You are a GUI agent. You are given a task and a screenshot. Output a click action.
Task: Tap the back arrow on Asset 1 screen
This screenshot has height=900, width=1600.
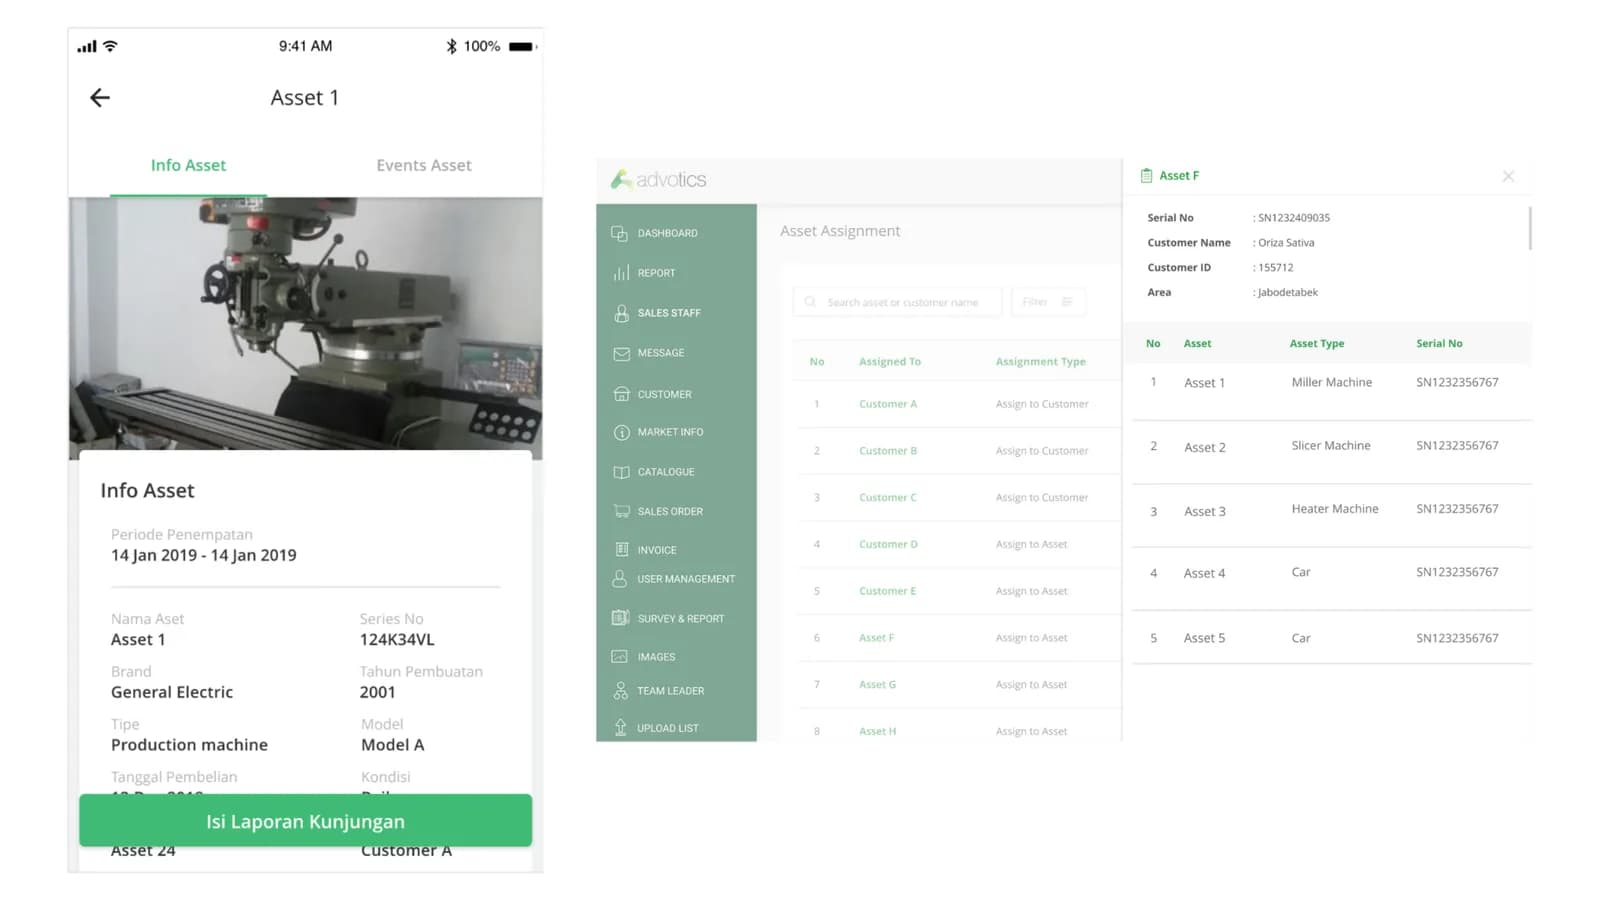click(x=100, y=97)
